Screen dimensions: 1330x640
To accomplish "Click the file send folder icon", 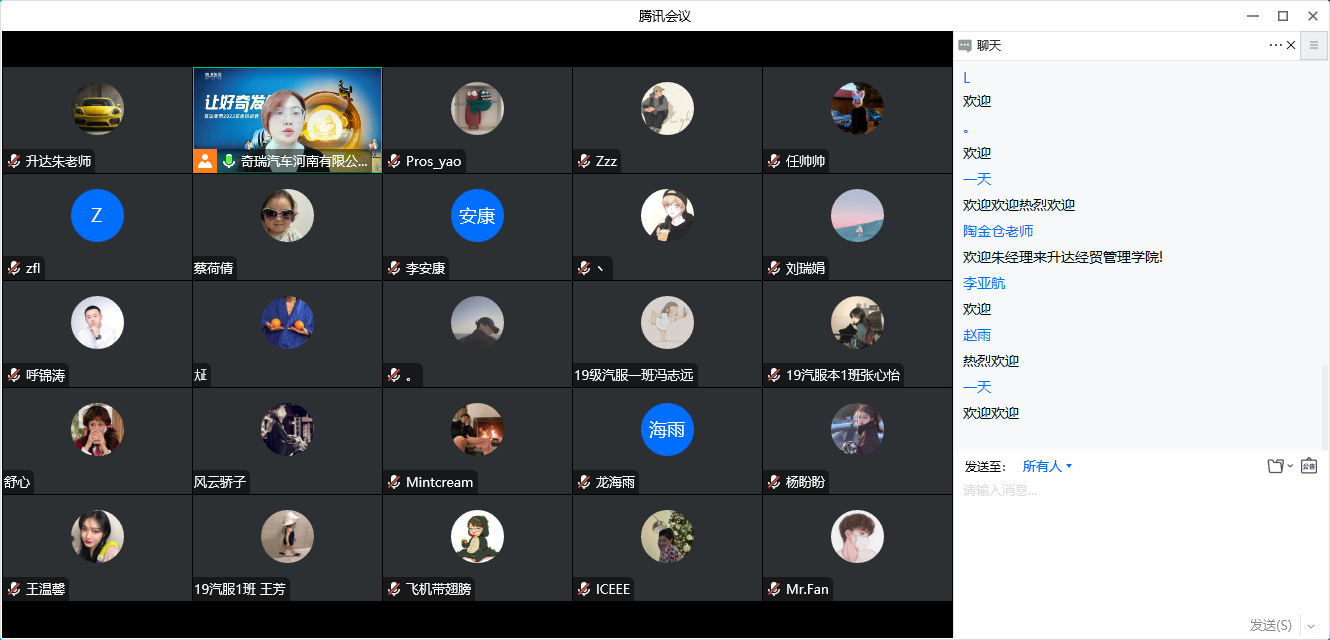I will coord(1275,466).
